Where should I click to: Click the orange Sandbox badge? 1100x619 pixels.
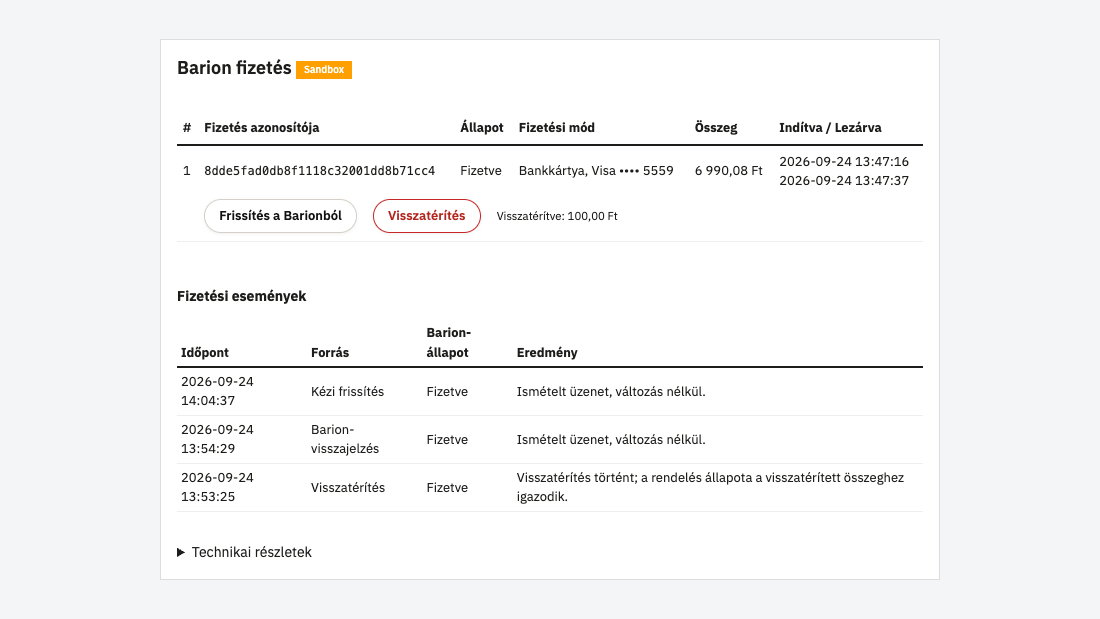click(x=323, y=69)
